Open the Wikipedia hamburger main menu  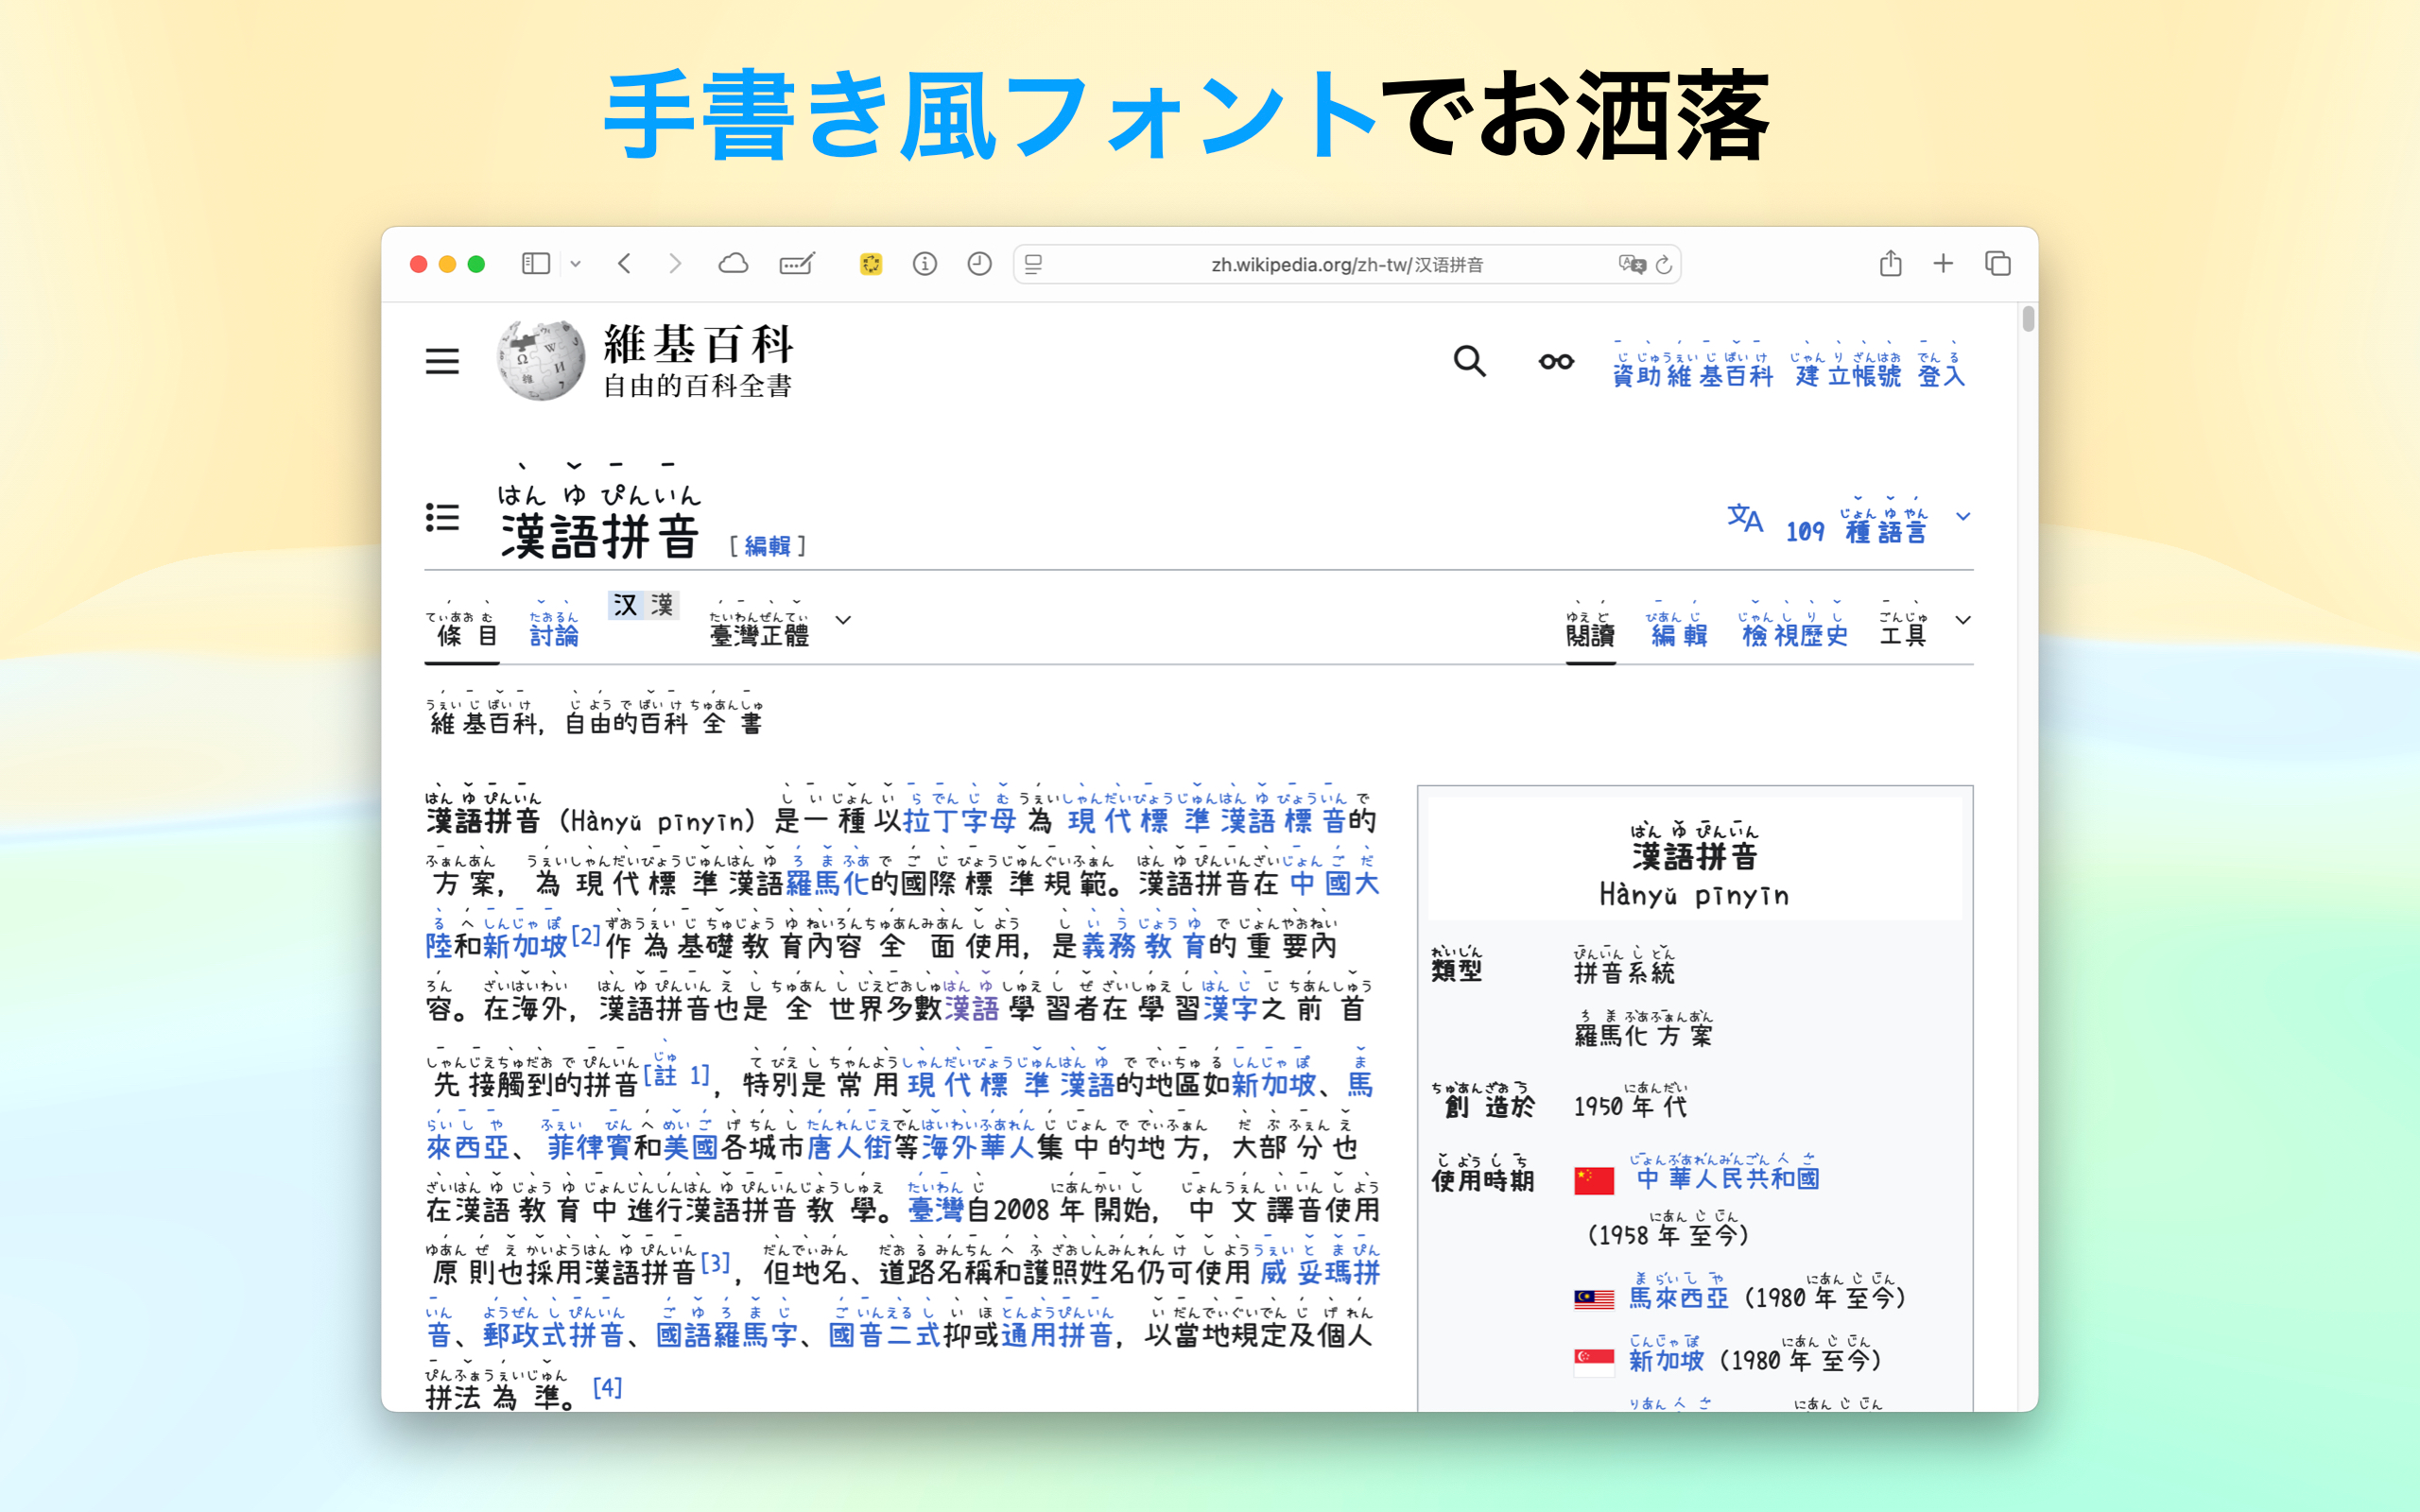coord(442,361)
